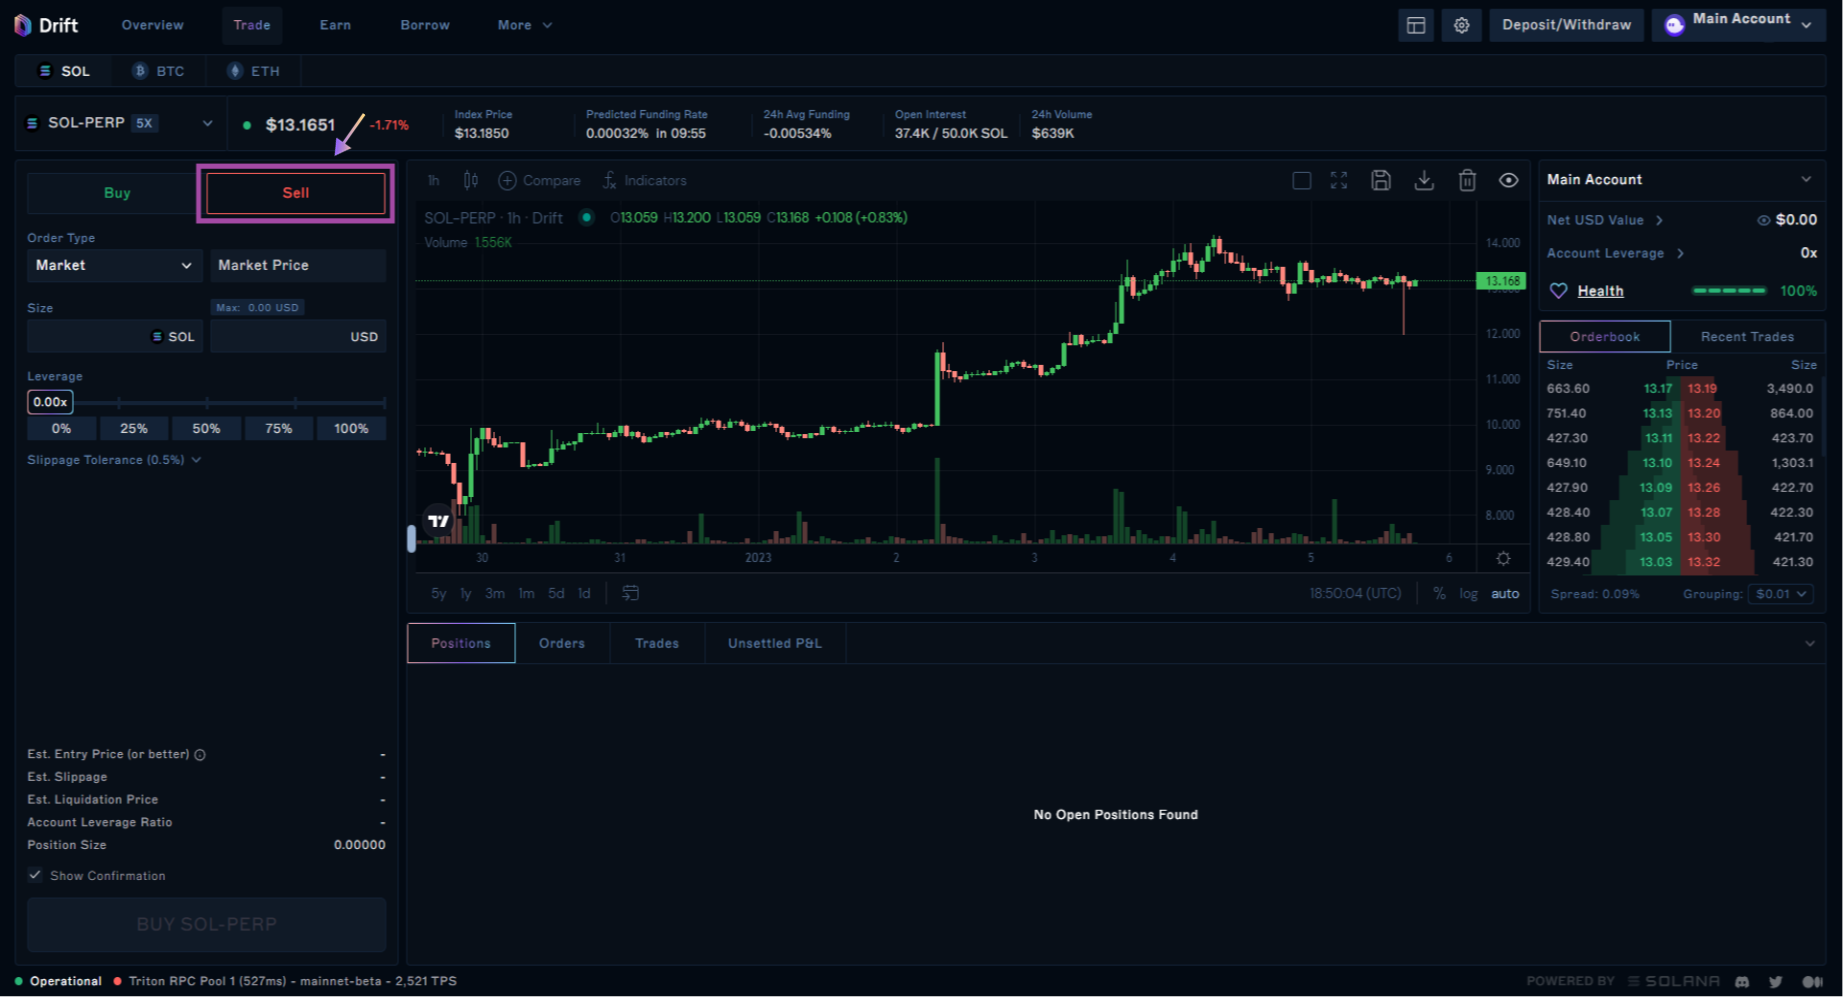Open the Unsettled P&L tab
Image resolution: width=1843 pixels, height=997 pixels.
[x=774, y=643]
